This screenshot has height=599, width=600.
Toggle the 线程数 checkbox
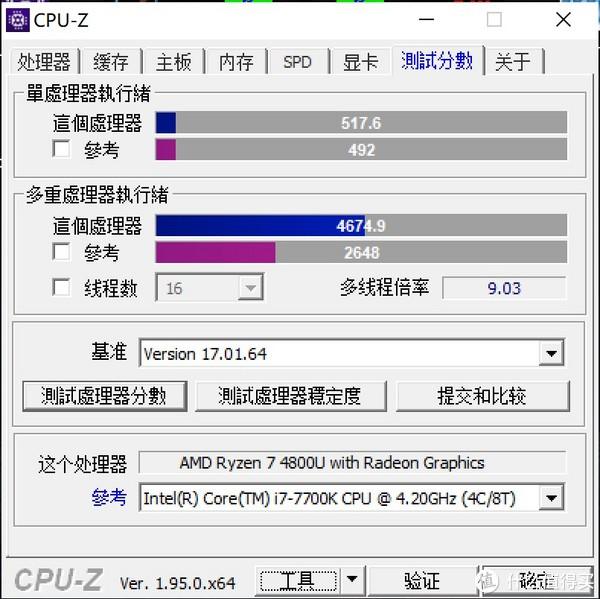[61, 287]
